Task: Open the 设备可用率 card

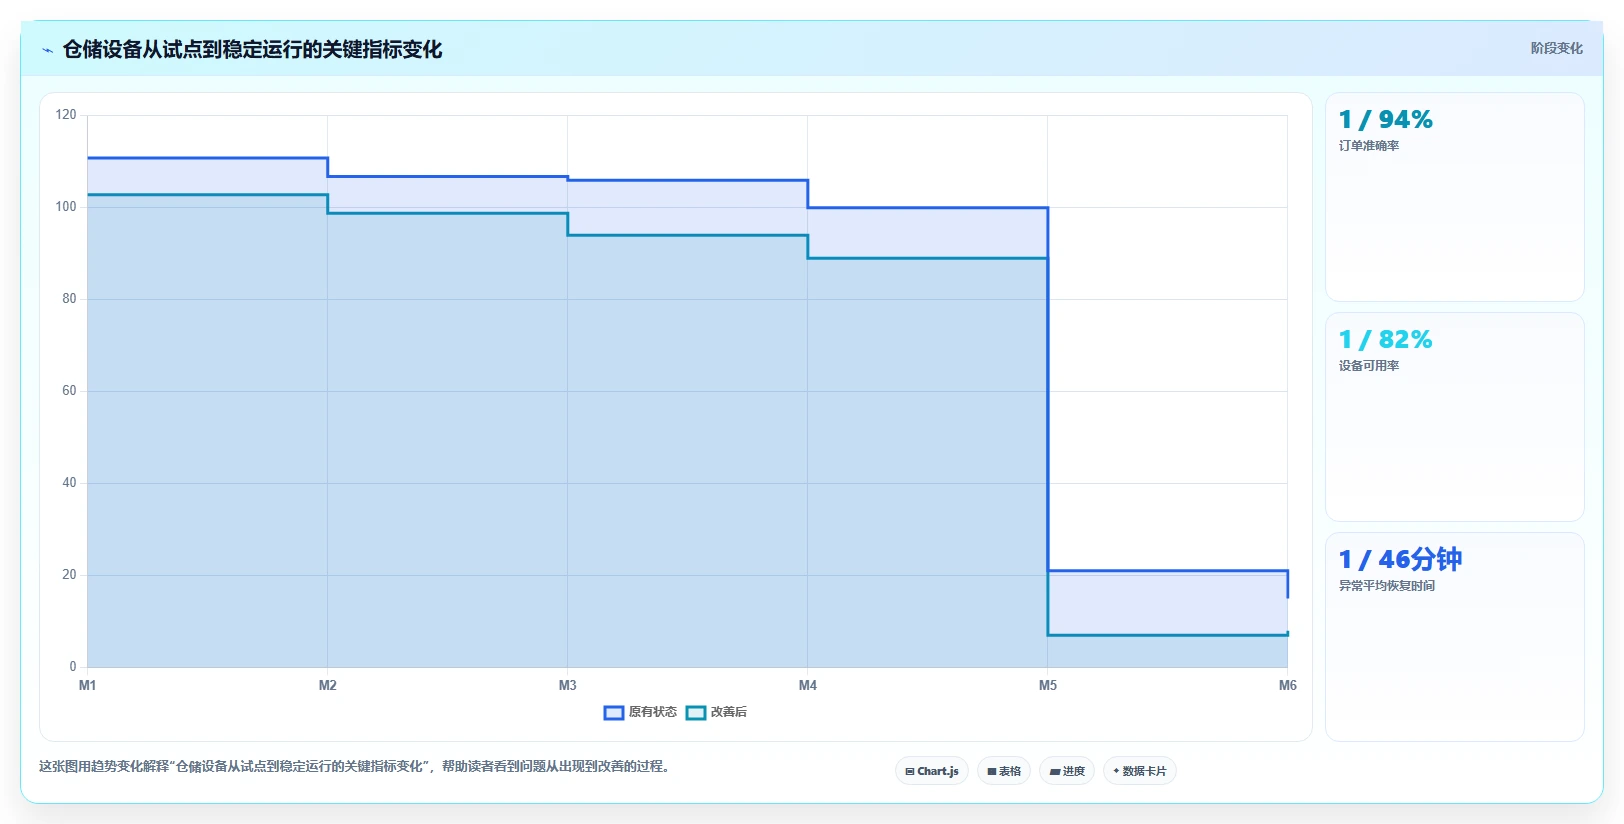Action: (x=1455, y=417)
